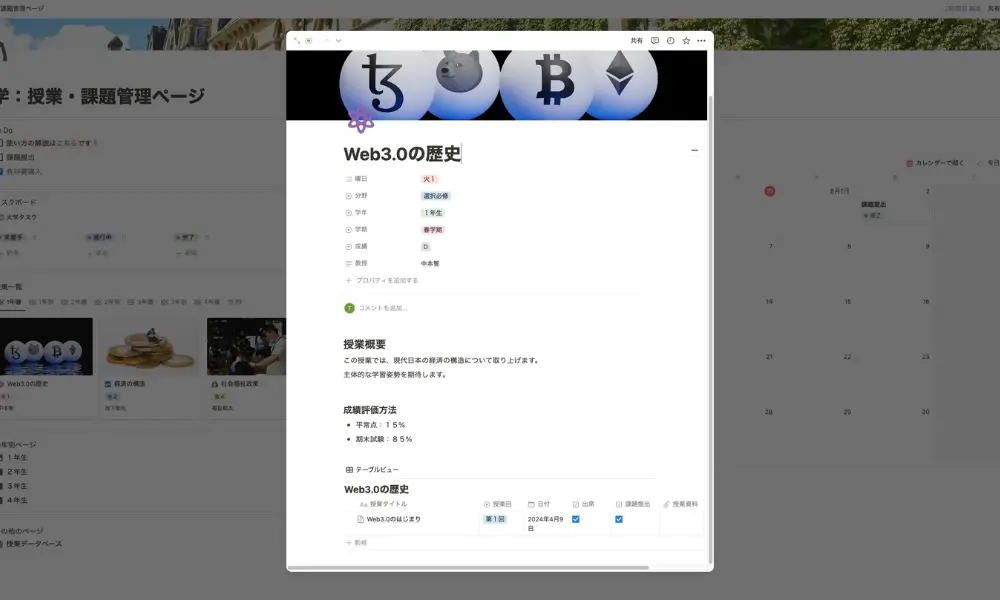Image resolution: width=1000 pixels, height=600 pixels.
Task: Click the 学期 property select icon
Action: coord(348,230)
